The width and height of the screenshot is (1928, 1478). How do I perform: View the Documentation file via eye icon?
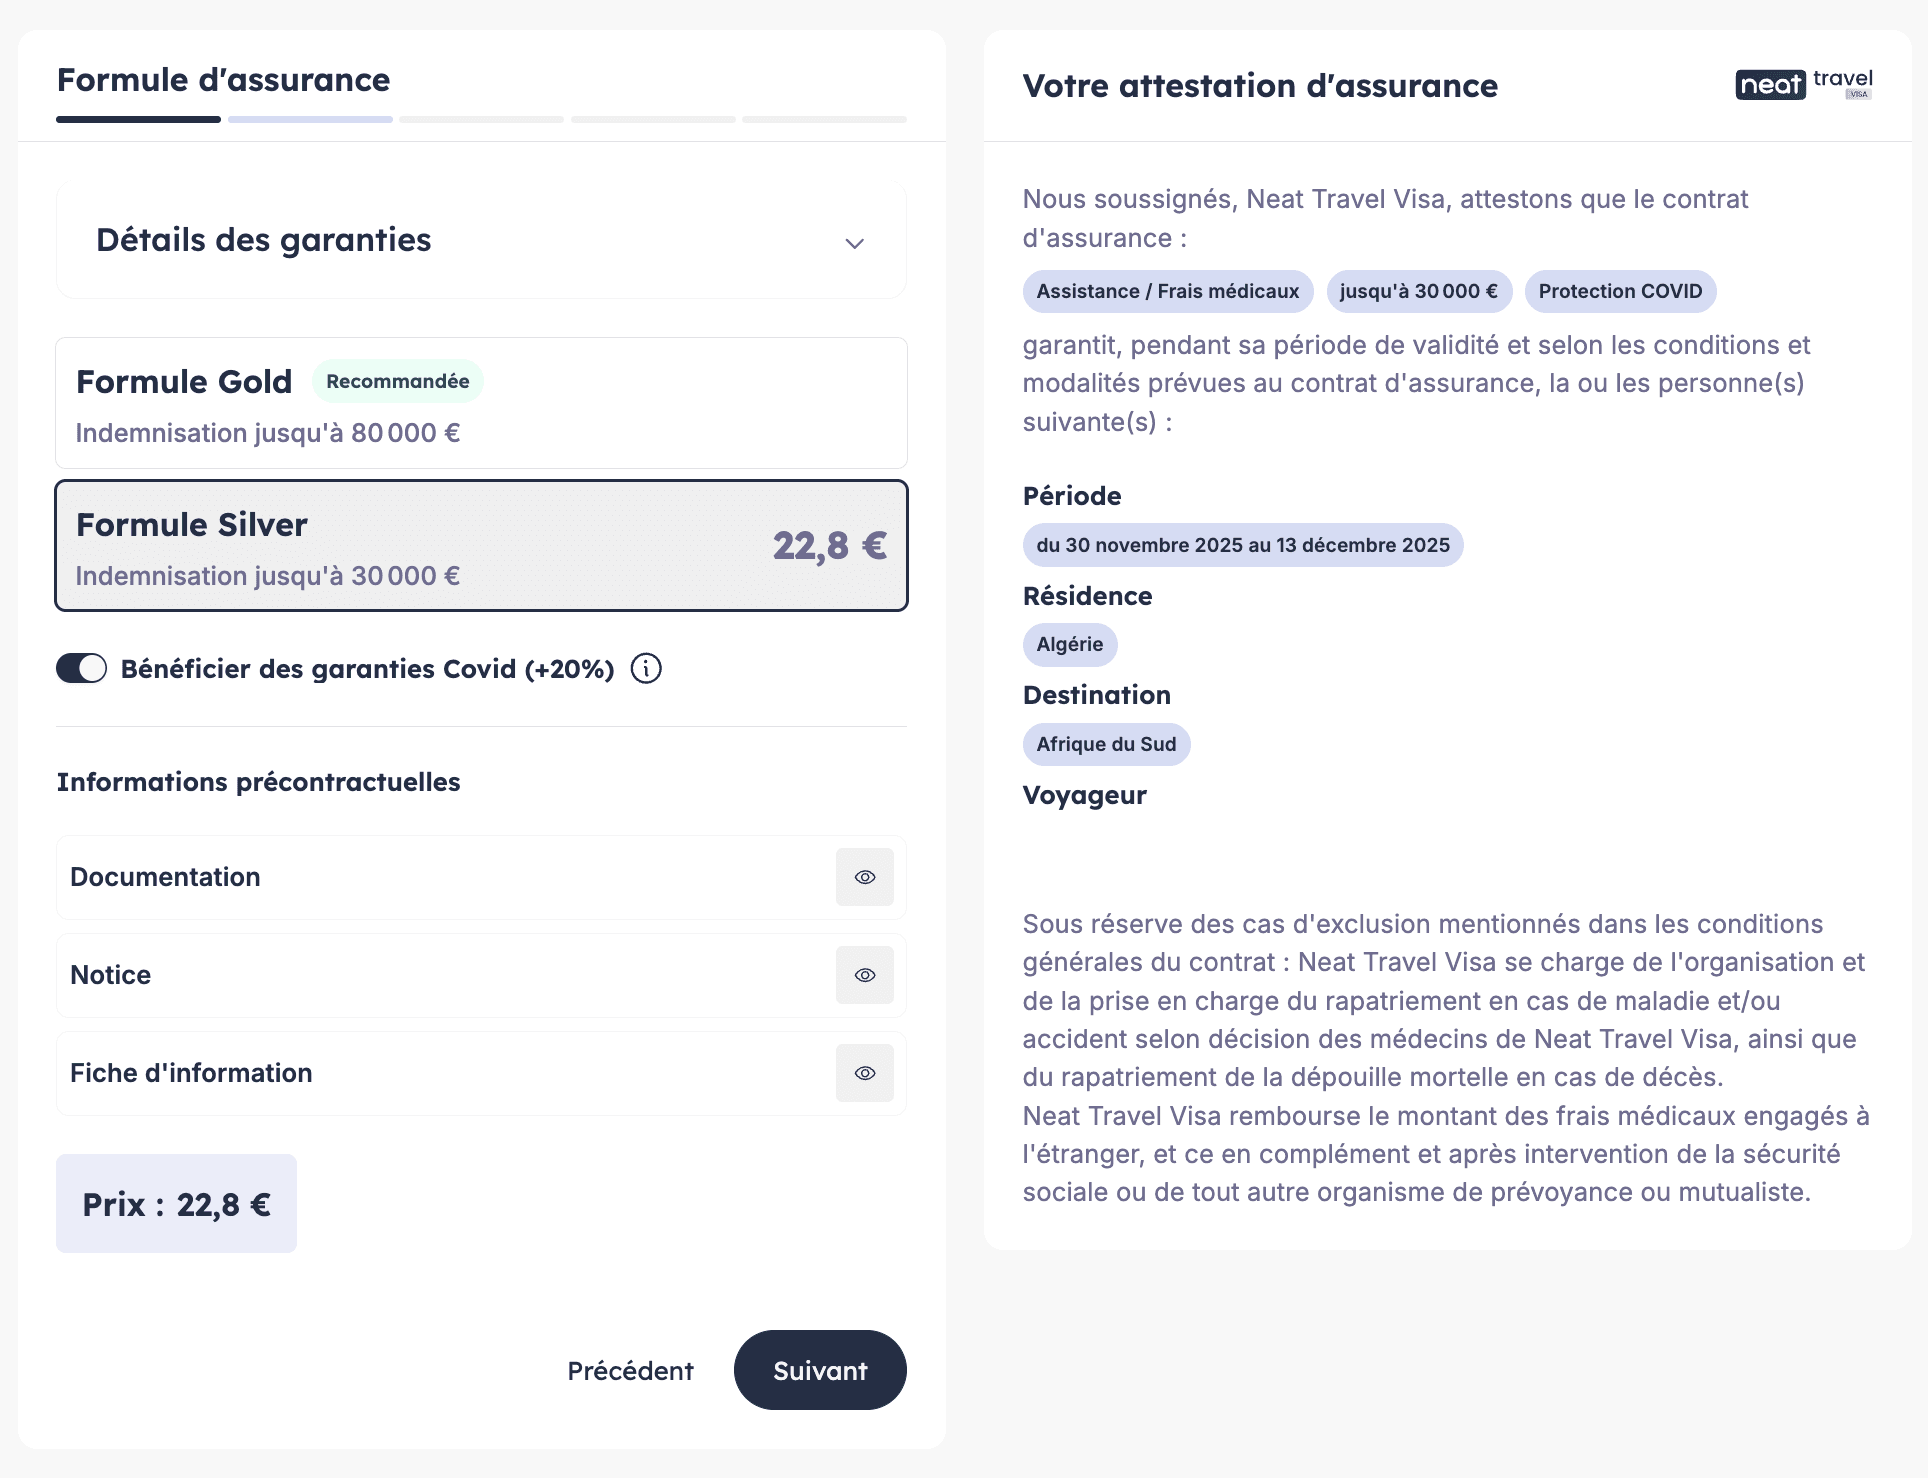tap(864, 877)
